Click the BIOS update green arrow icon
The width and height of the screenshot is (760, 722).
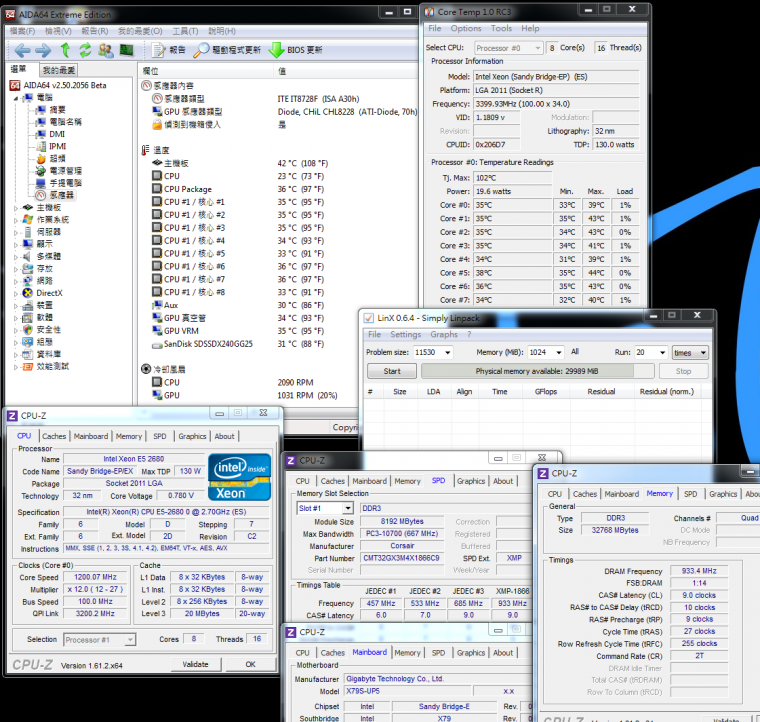coord(276,50)
